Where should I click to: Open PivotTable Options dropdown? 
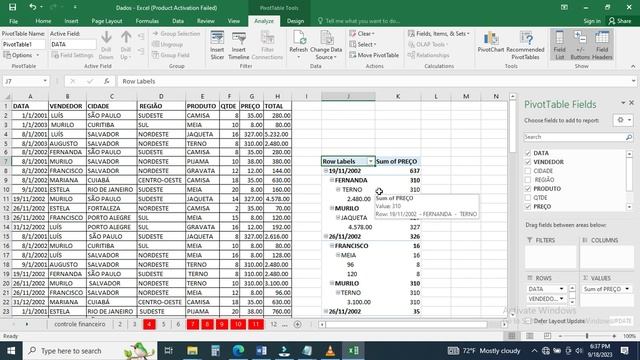point(22,55)
